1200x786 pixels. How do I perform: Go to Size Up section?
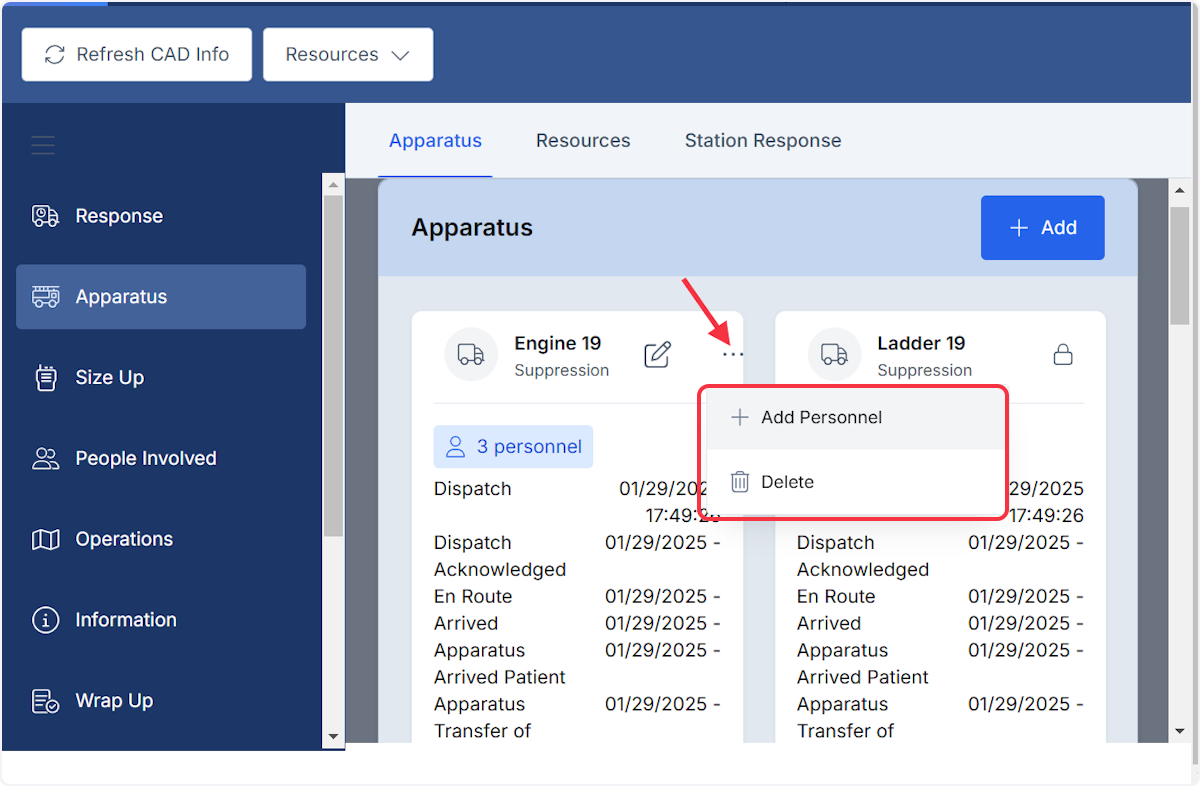pos(161,377)
